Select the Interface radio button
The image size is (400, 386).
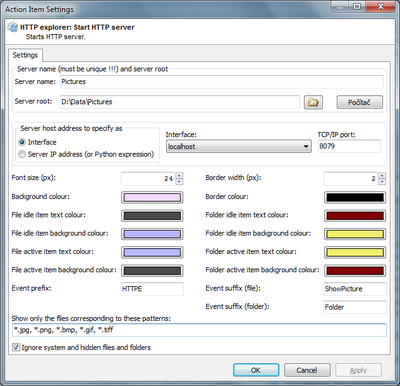pos(22,142)
